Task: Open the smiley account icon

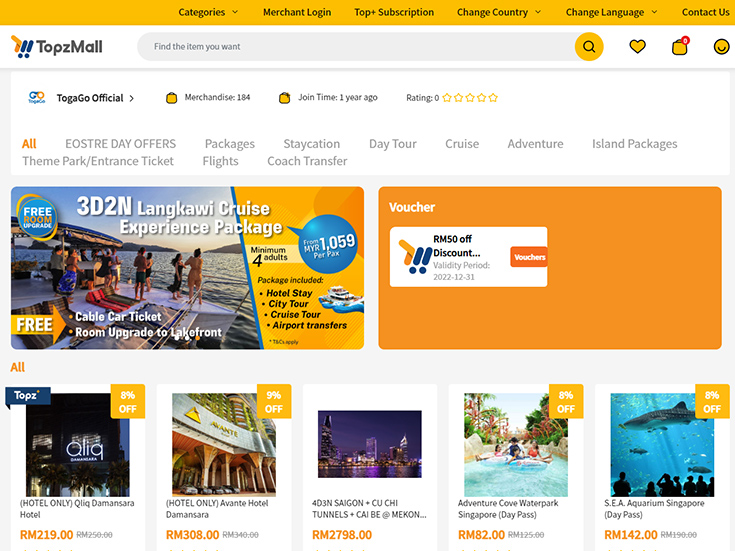Action: [721, 46]
